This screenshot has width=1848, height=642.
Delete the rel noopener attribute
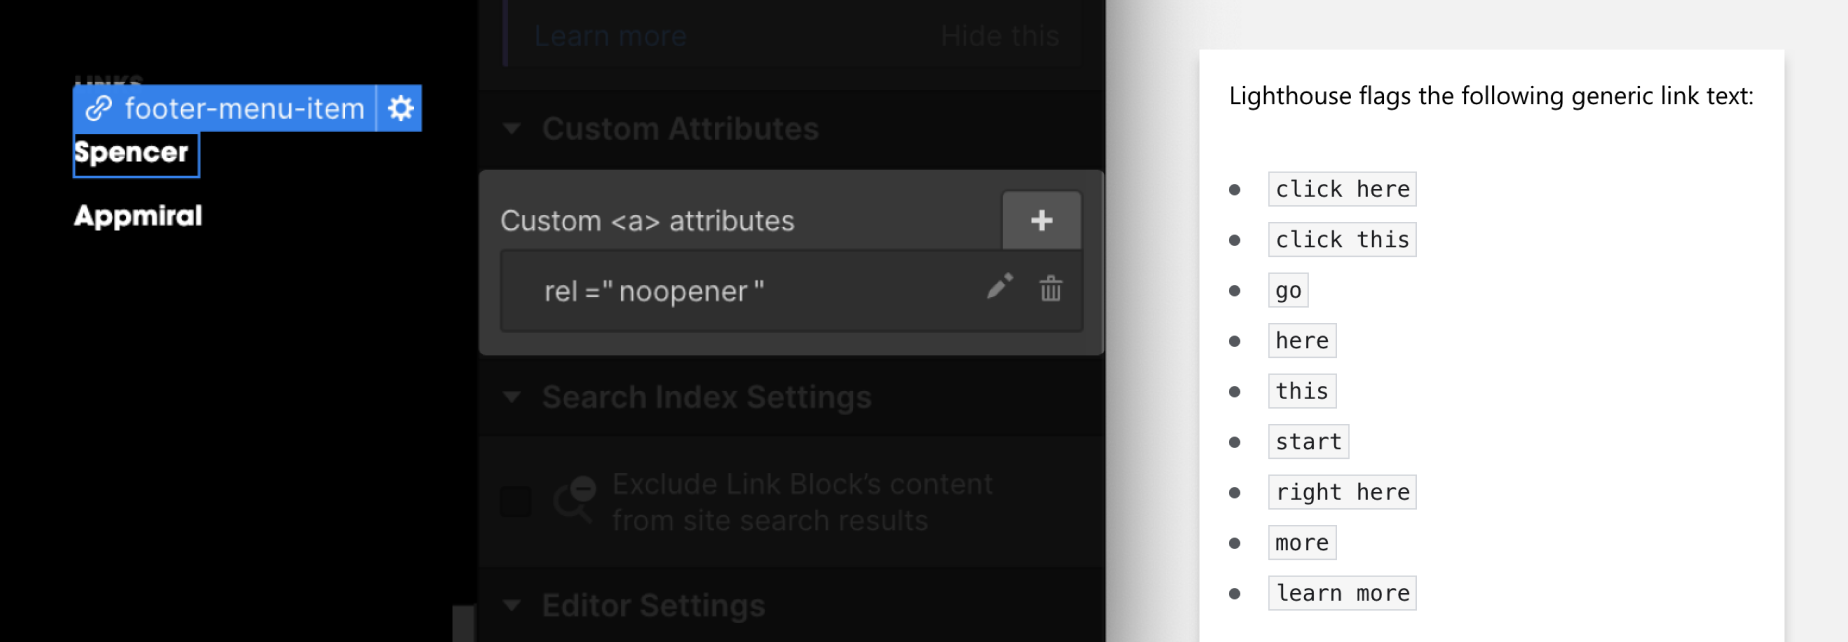[1050, 289]
